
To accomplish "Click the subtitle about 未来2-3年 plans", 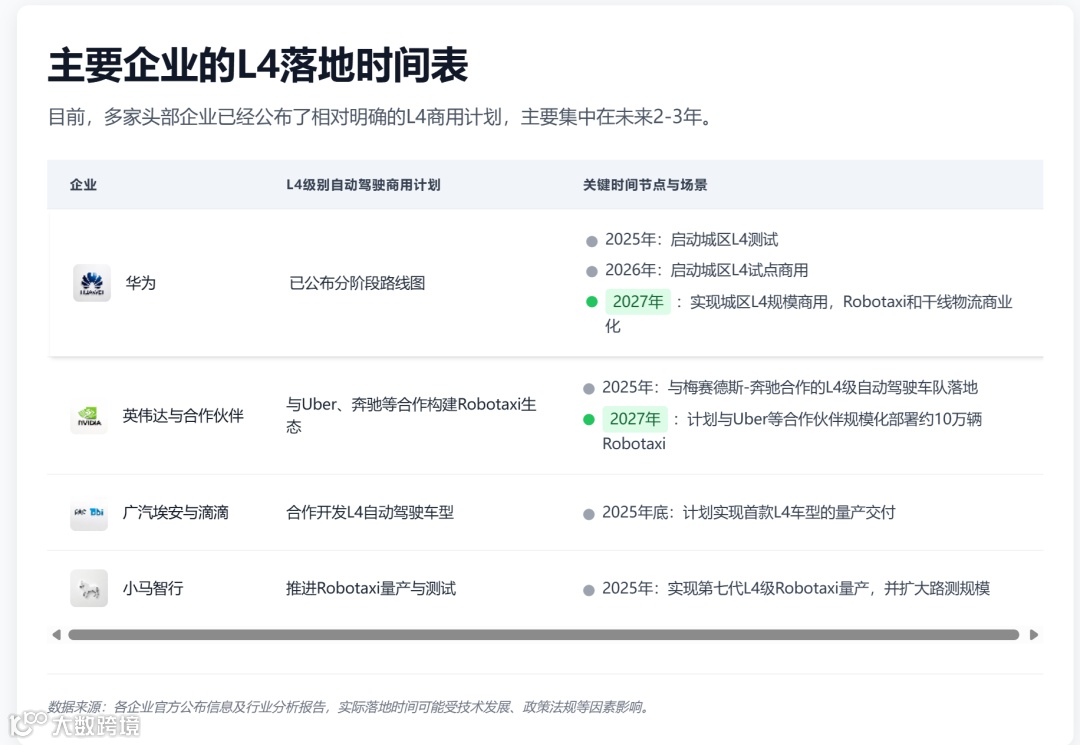I will (380, 117).
